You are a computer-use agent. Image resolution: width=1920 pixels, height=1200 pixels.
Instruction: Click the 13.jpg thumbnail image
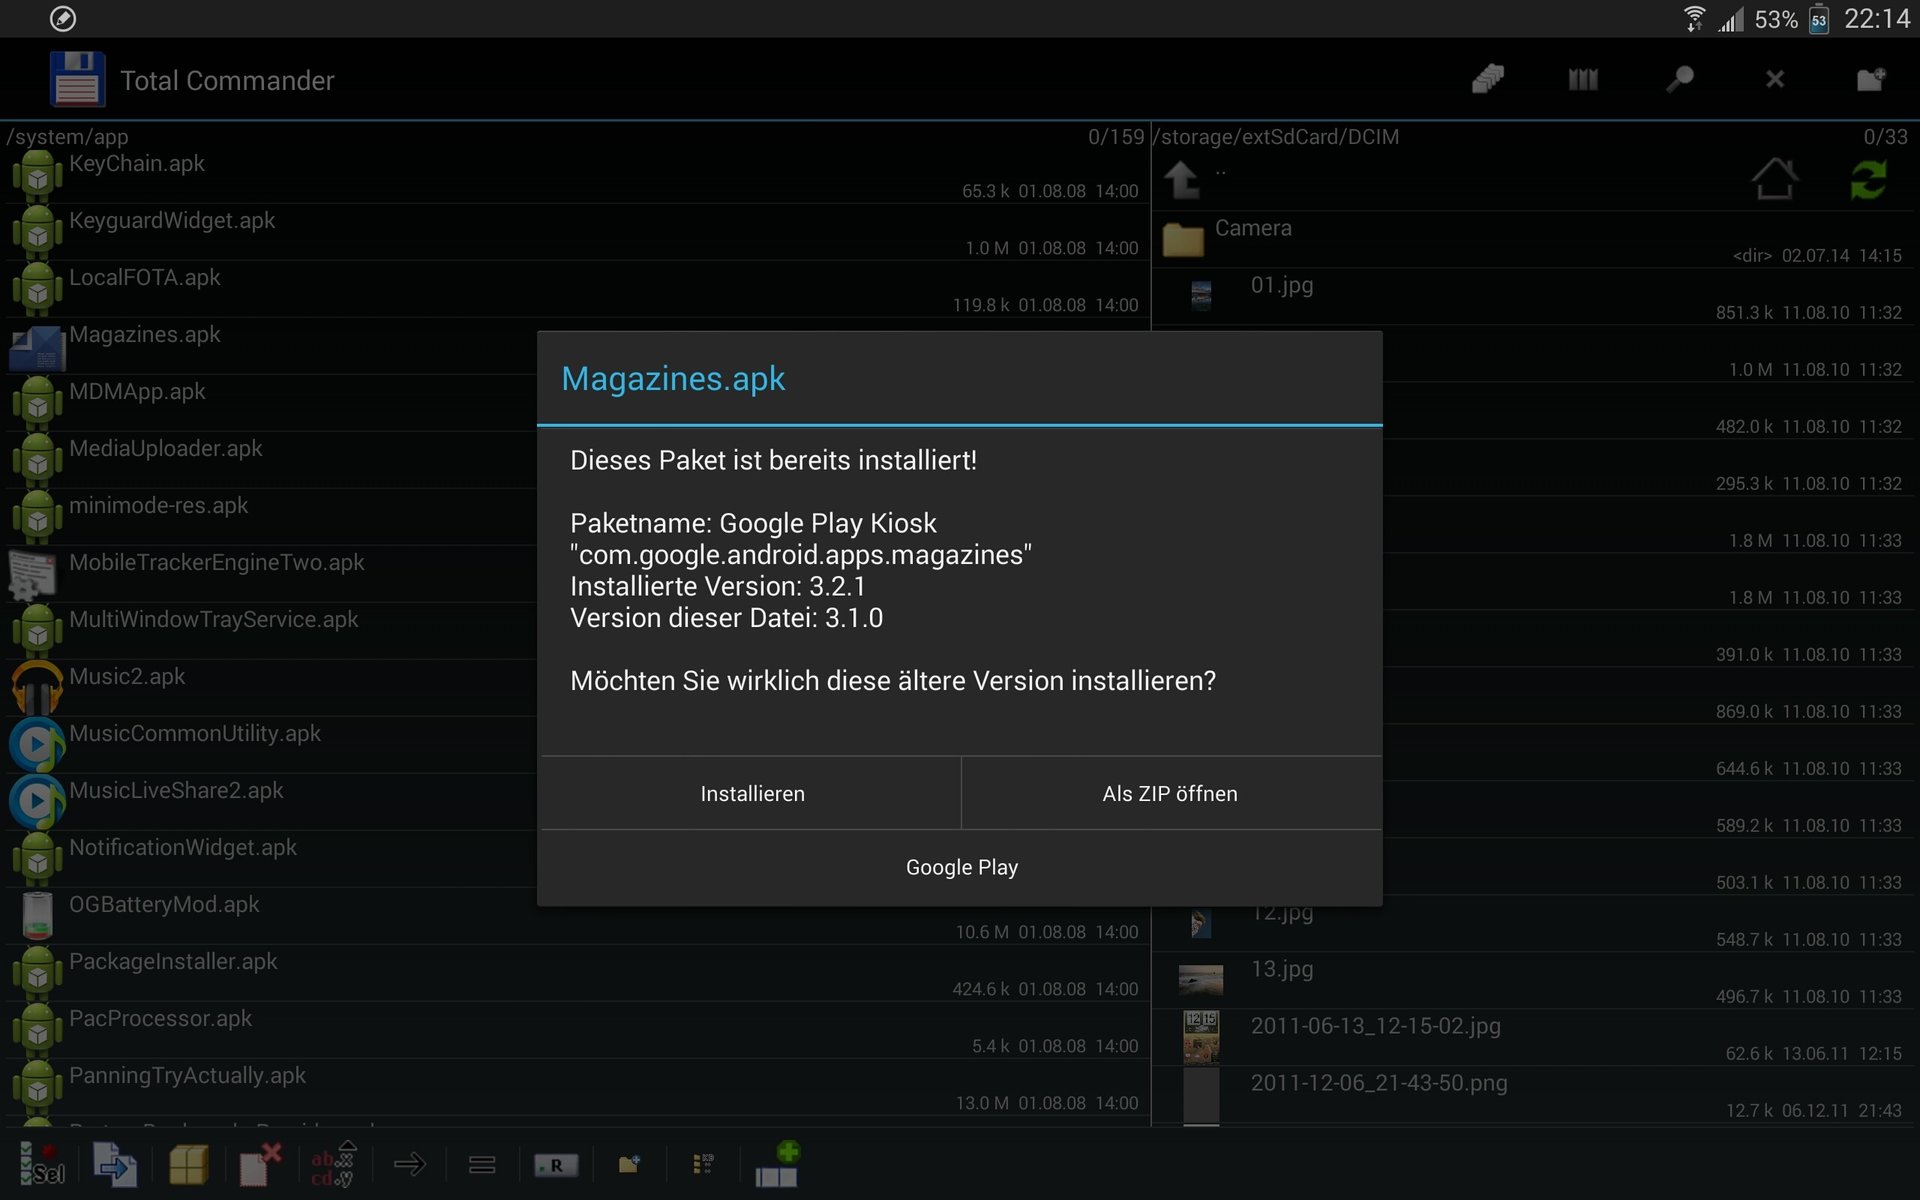pos(1201,979)
